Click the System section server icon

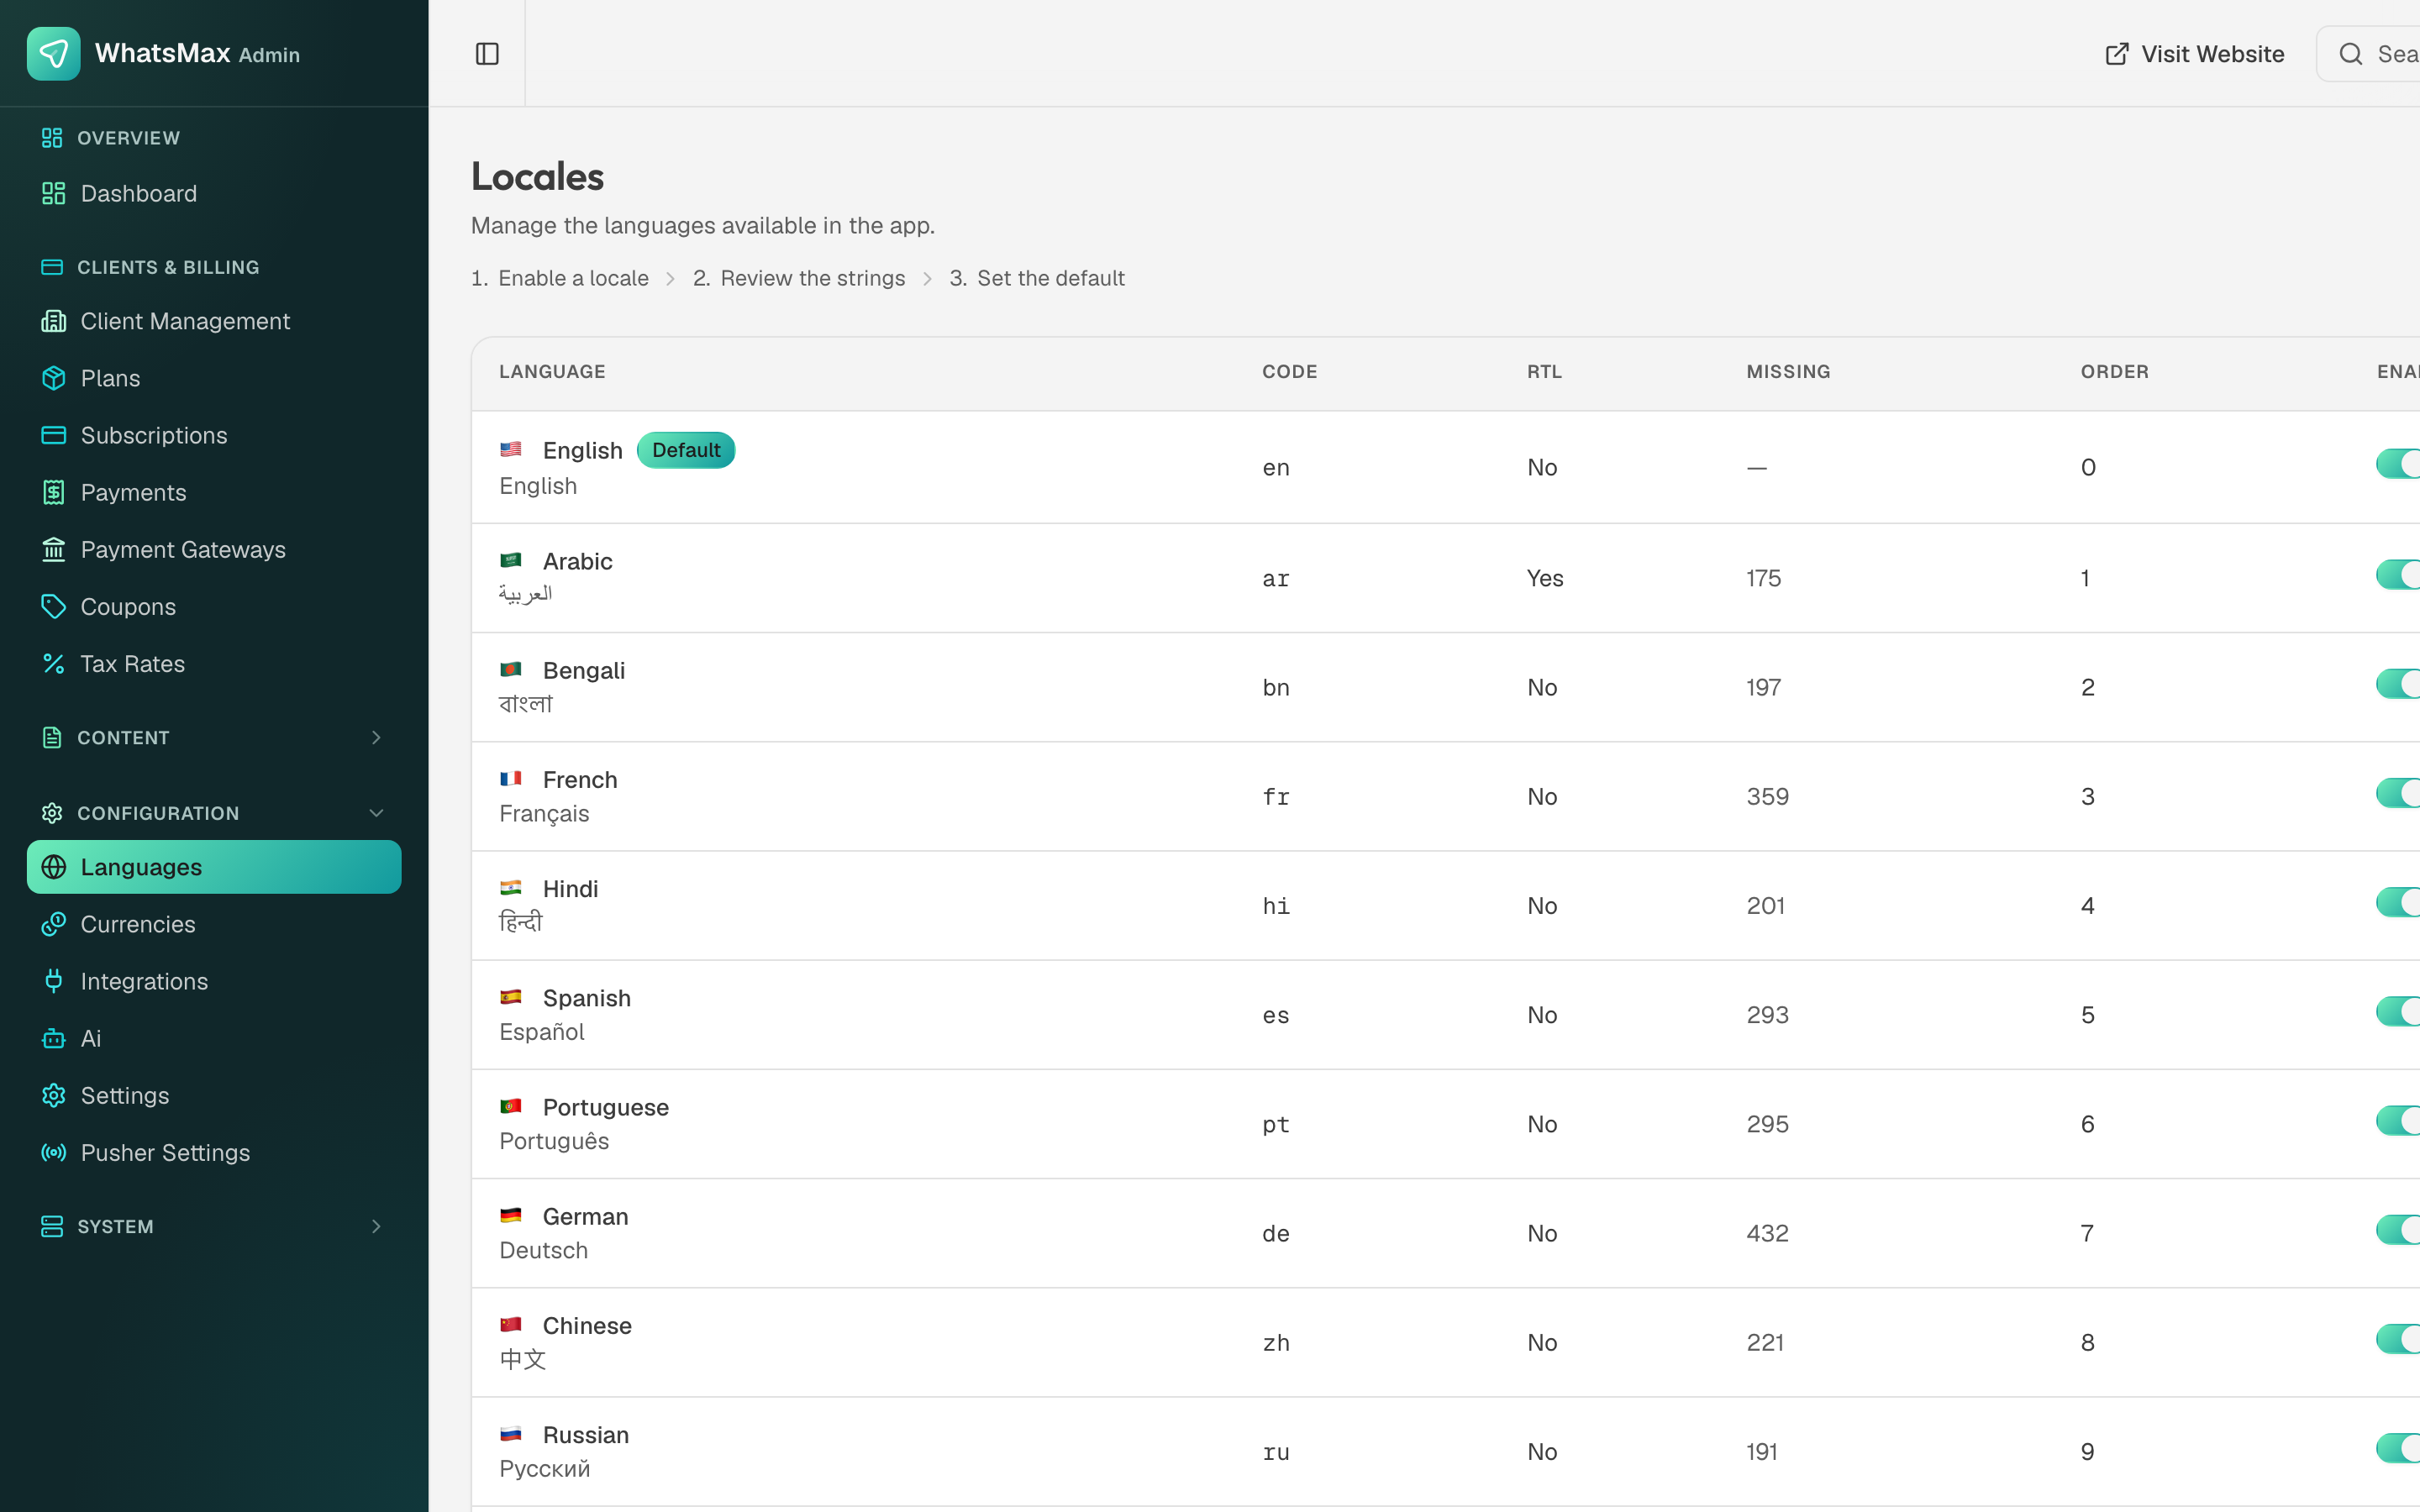(x=52, y=1226)
